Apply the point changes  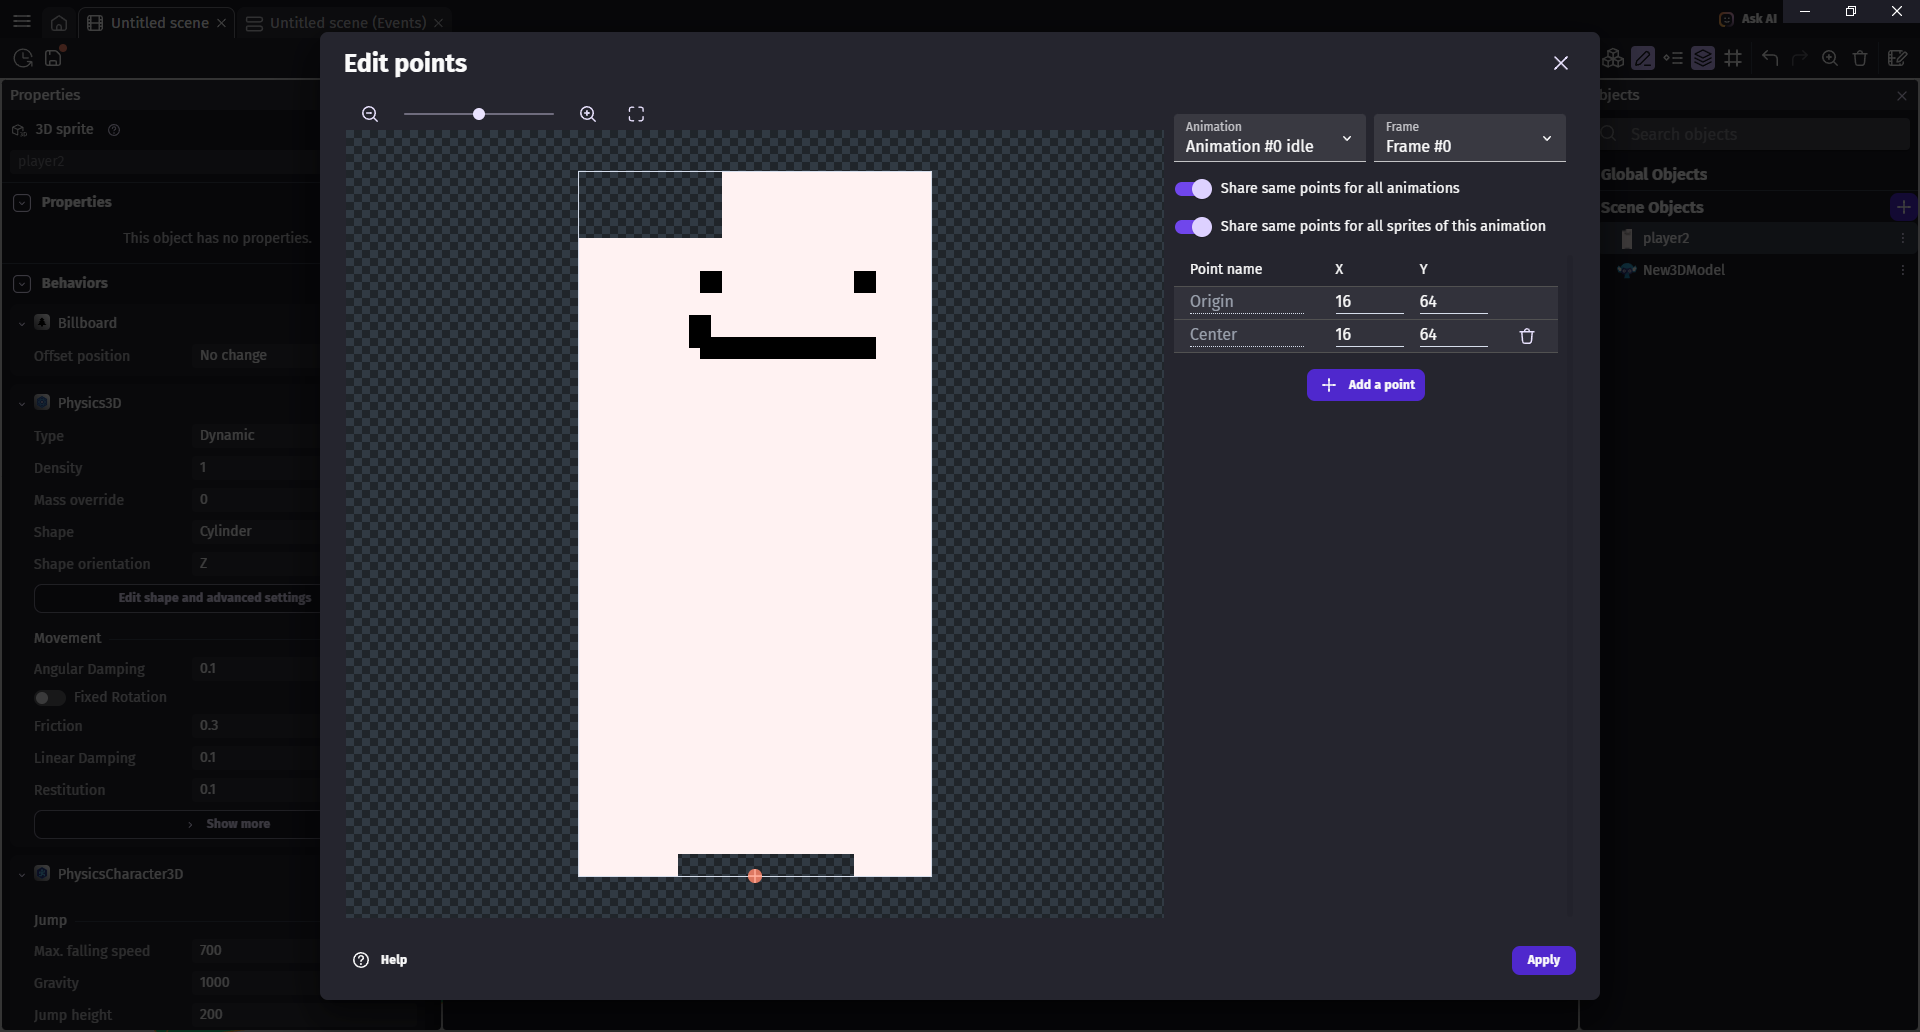1543,960
